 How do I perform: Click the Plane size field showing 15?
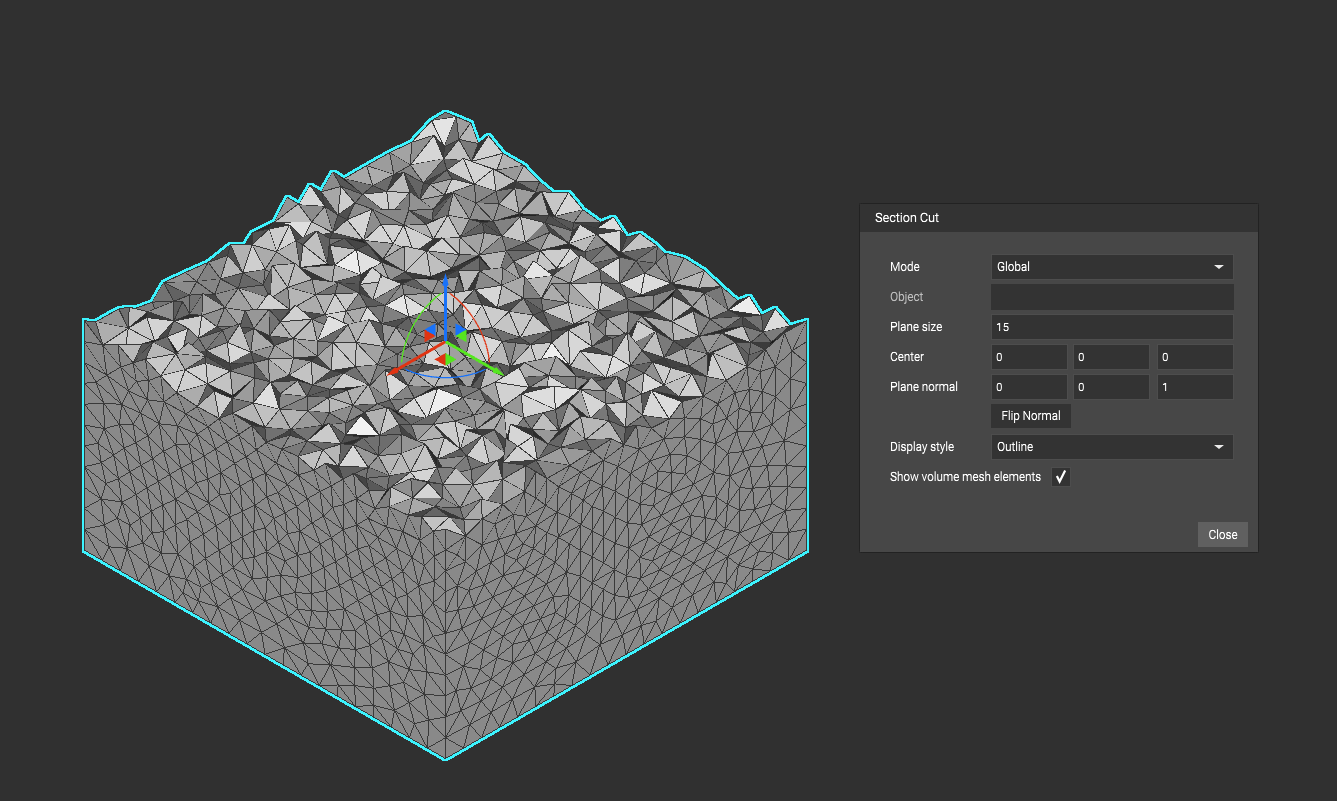pos(1112,327)
